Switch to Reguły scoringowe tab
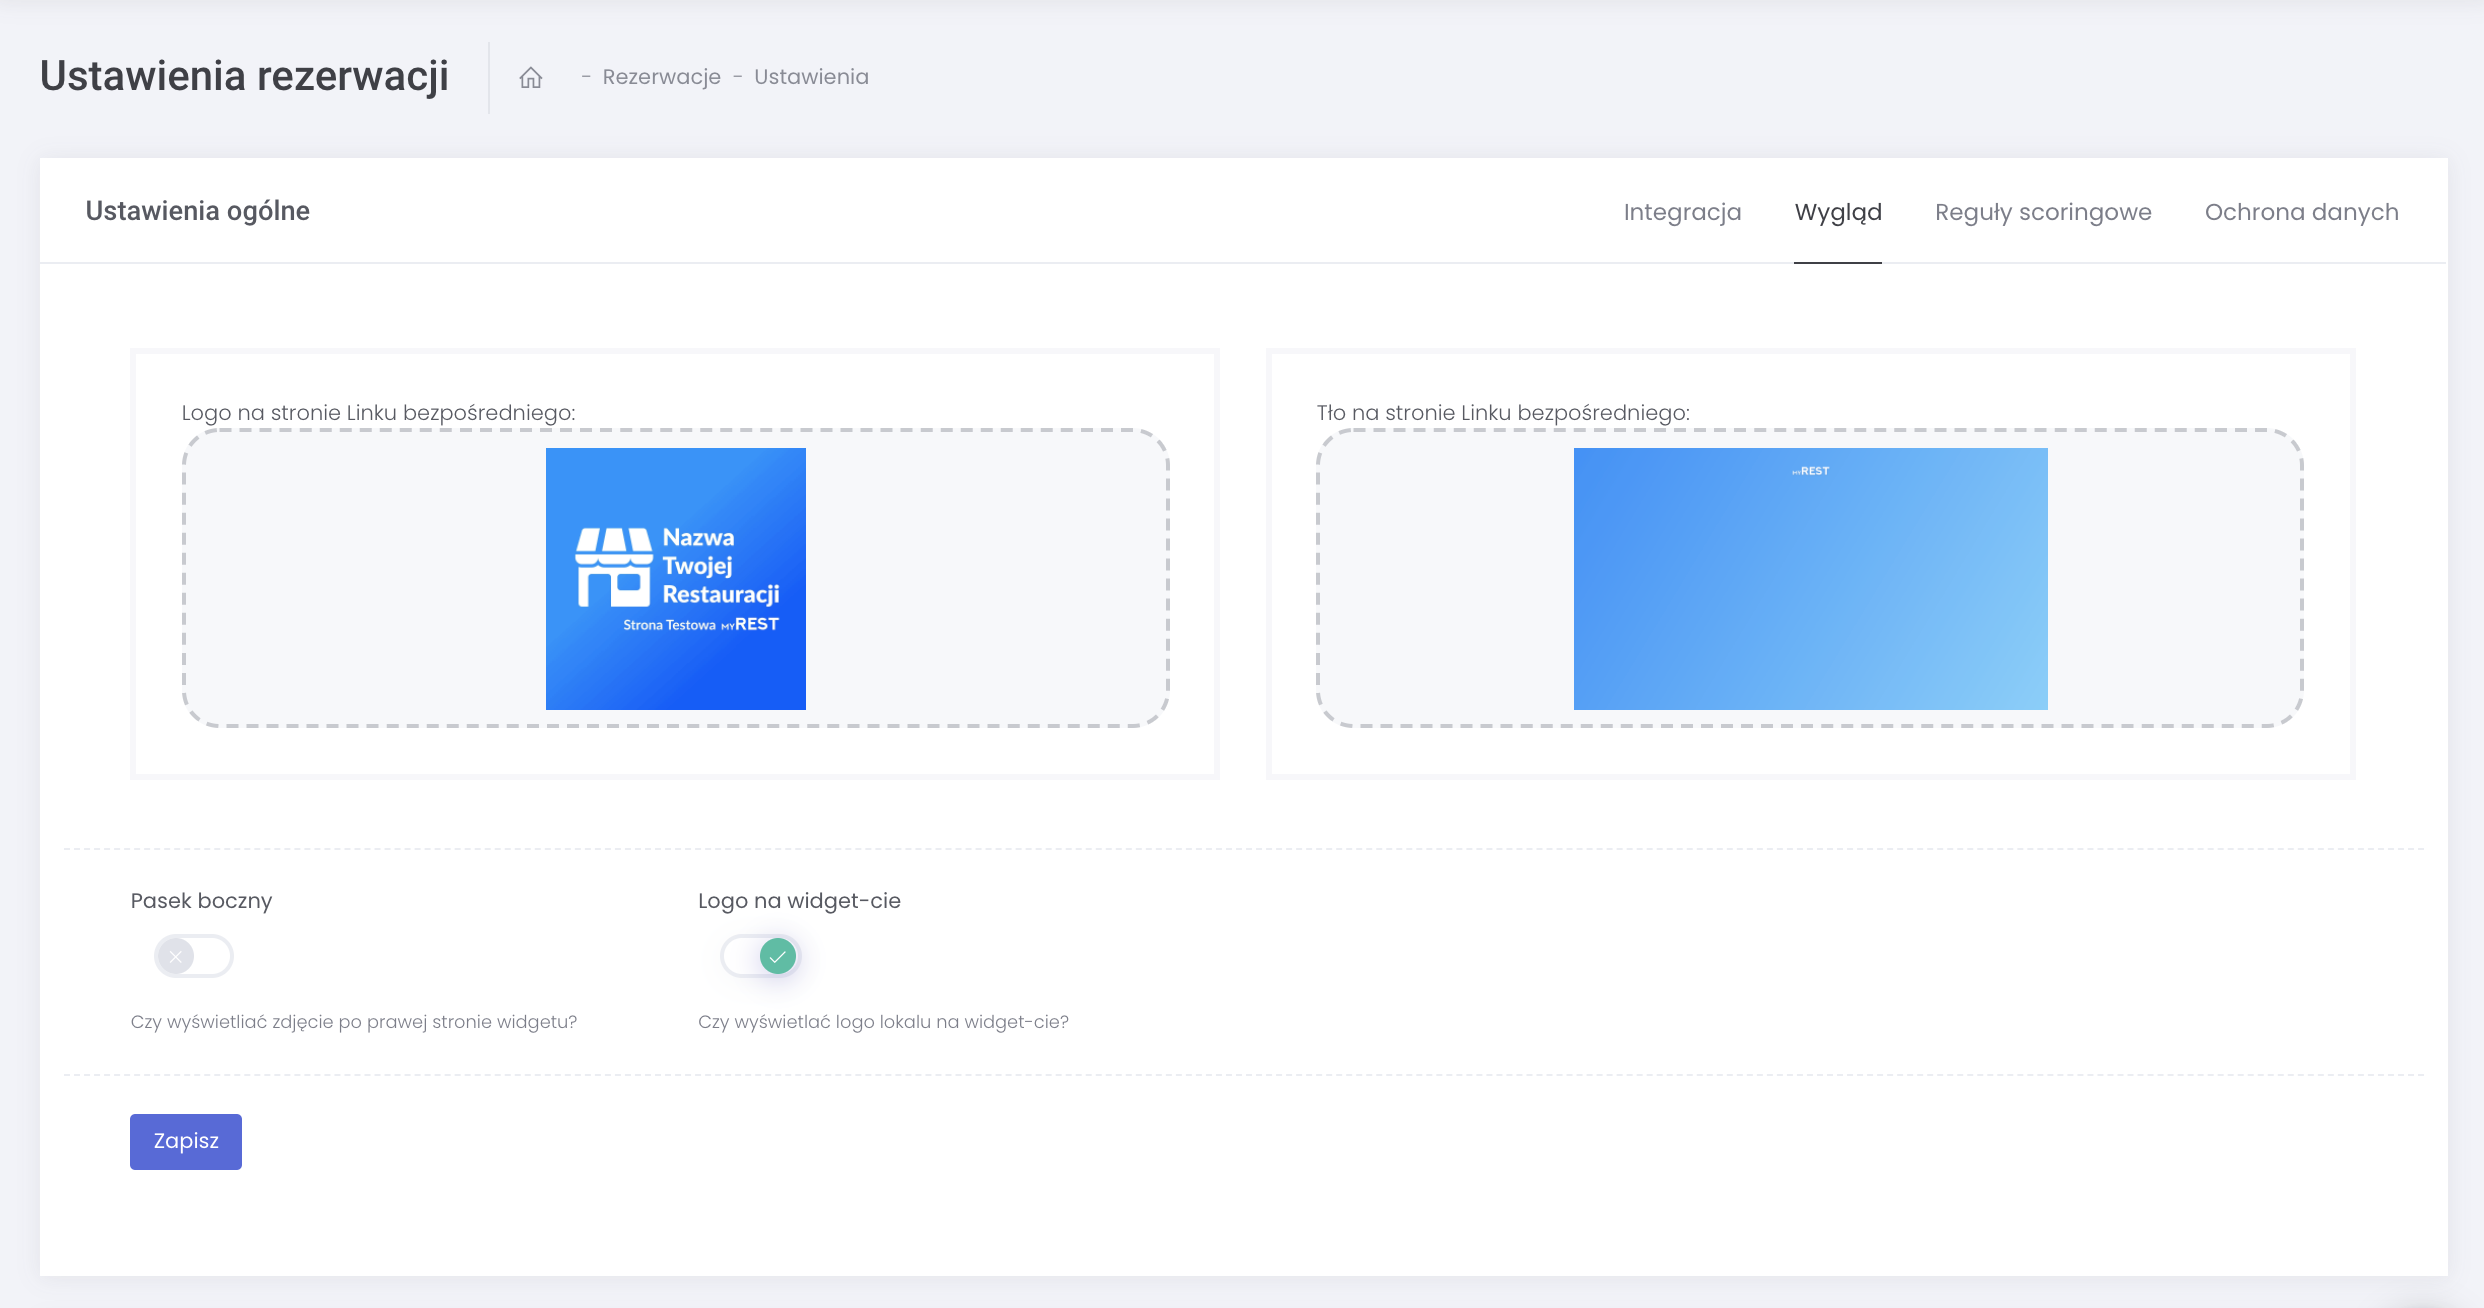Image resolution: width=2484 pixels, height=1308 pixels. click(2042, 212)
